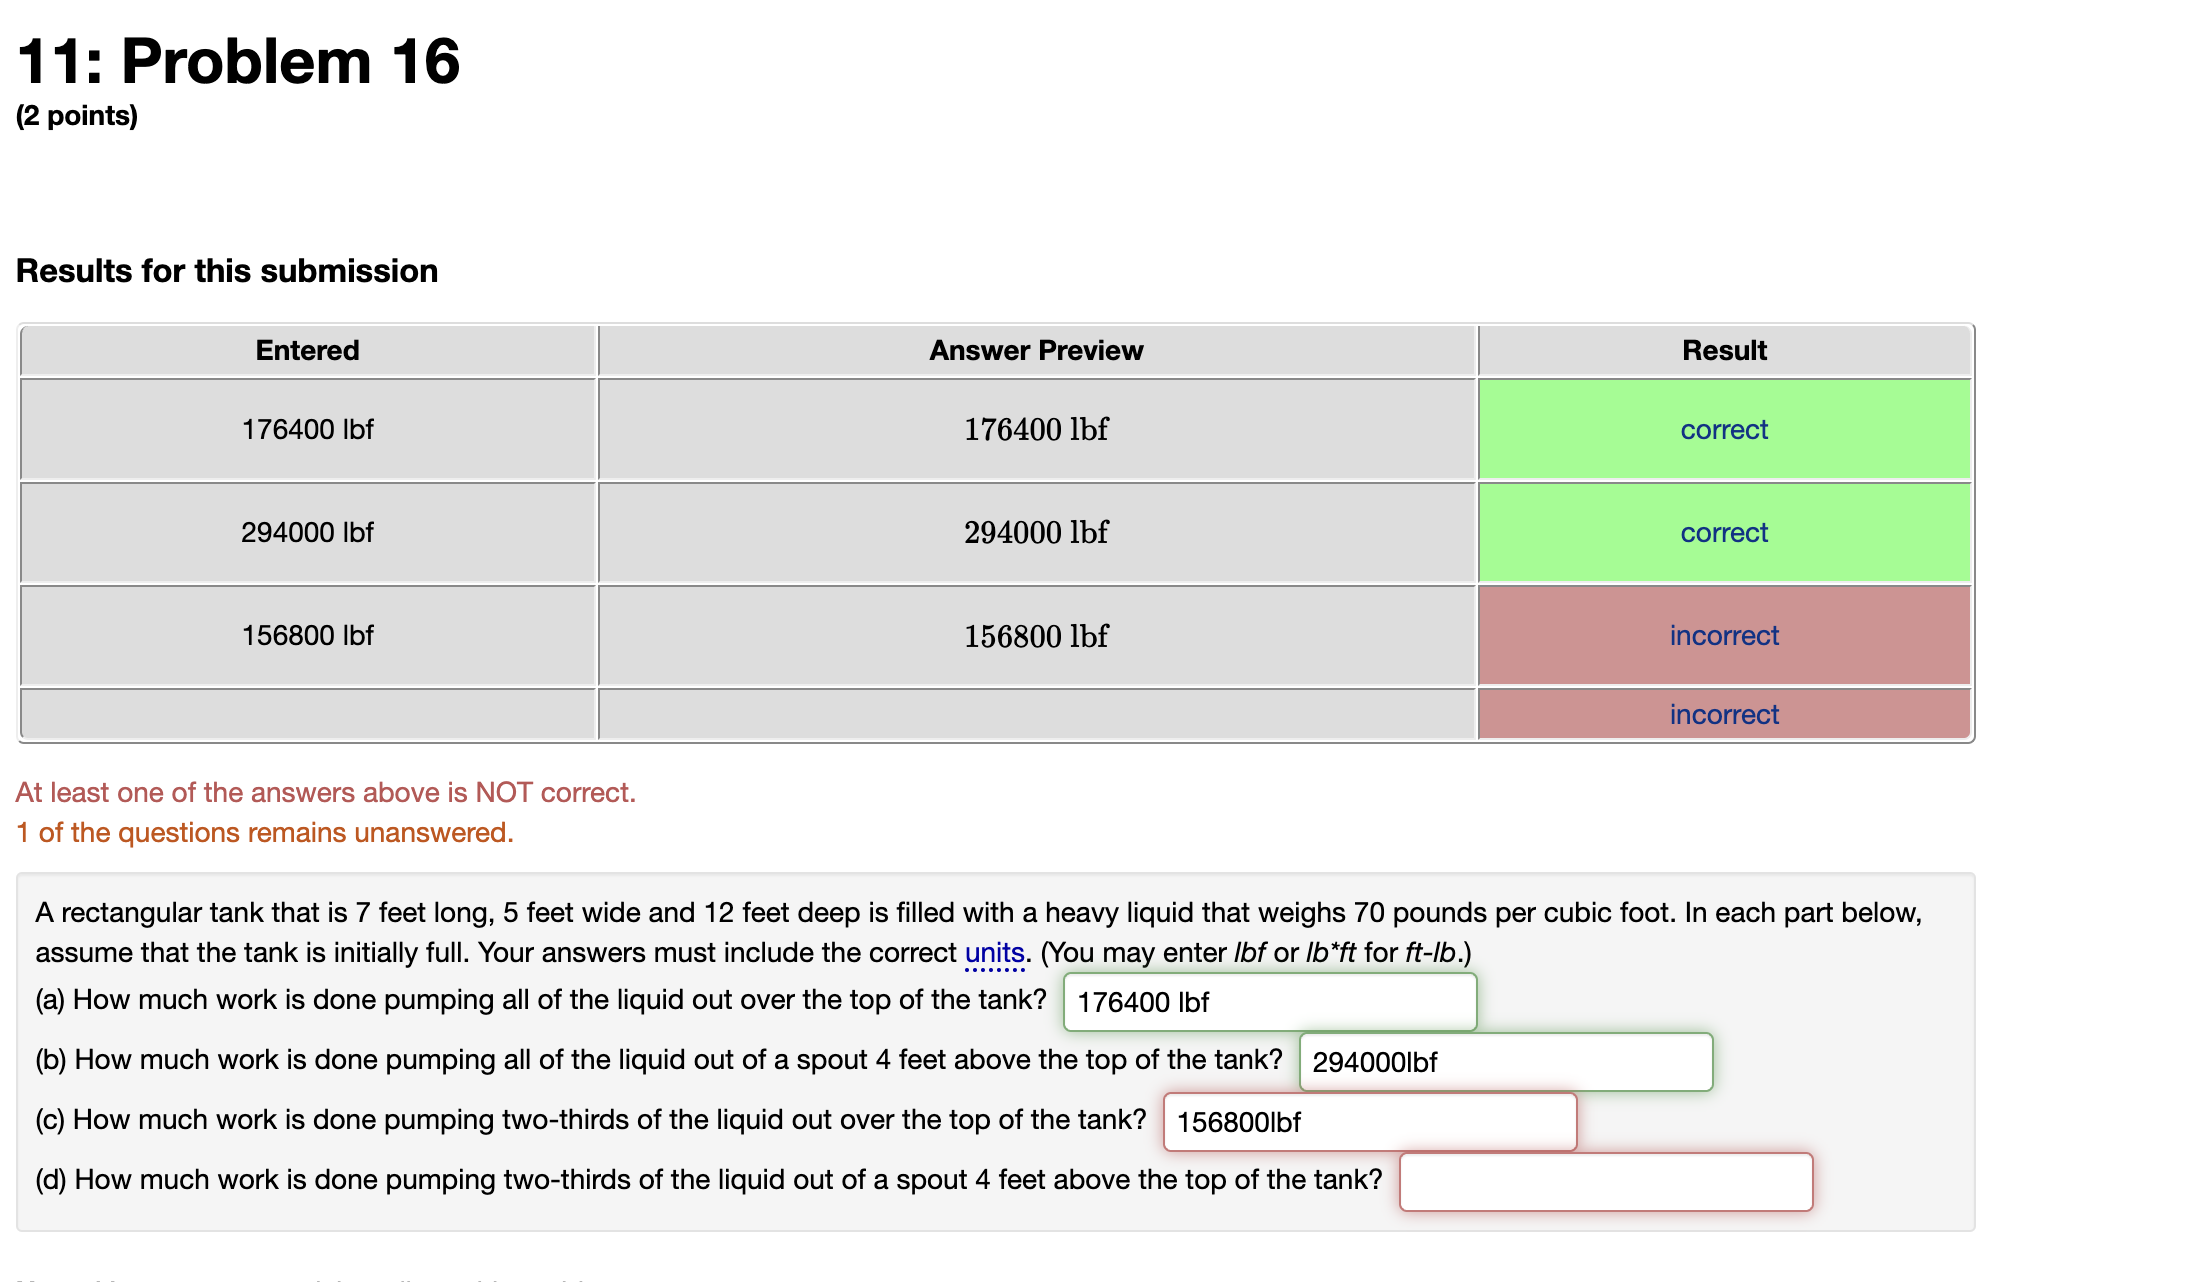Click the empty part (d) answer field
2192x1282 pixels.
tap(1605, 1182)
